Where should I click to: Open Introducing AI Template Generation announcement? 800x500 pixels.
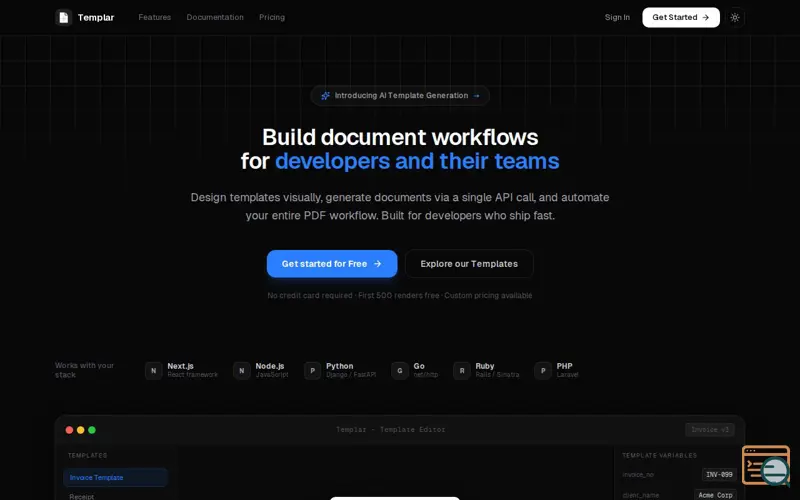pyautogui.click(x=400, y=95)
